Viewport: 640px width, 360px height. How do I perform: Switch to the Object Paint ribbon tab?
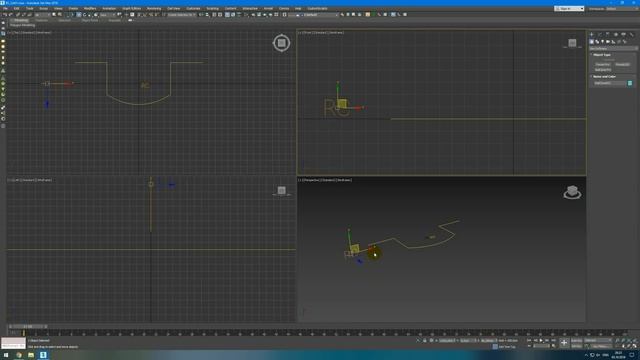[90, 20]
